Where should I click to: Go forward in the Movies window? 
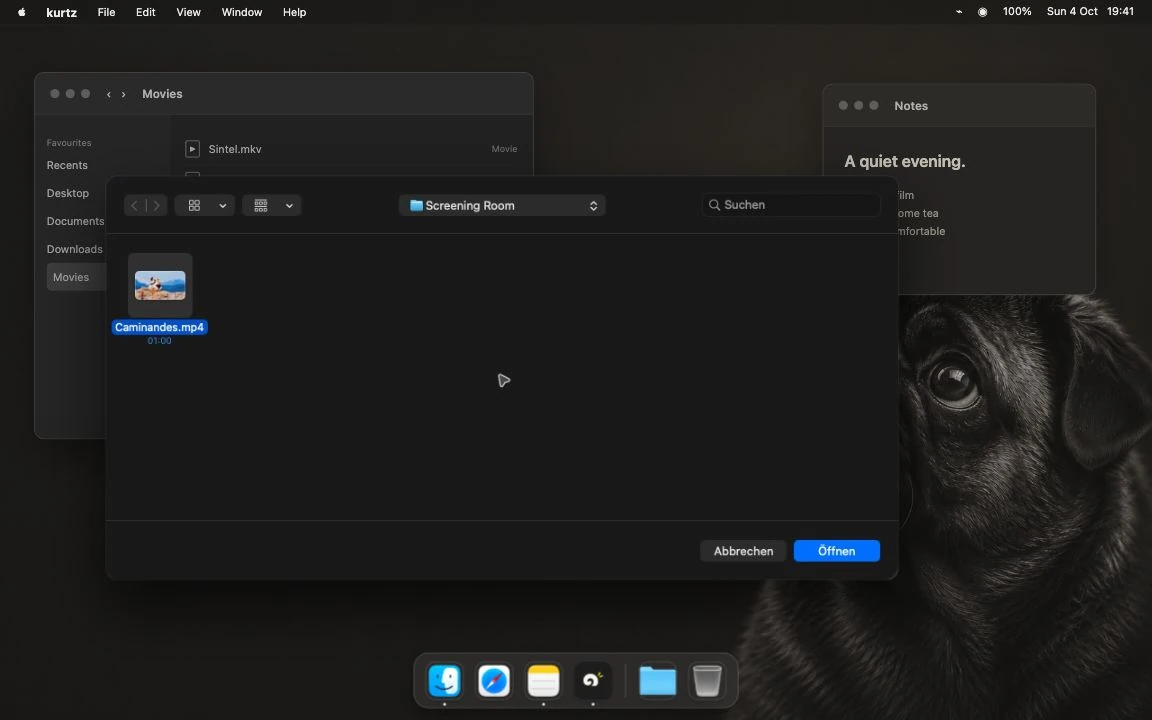(x=123, y=94)
